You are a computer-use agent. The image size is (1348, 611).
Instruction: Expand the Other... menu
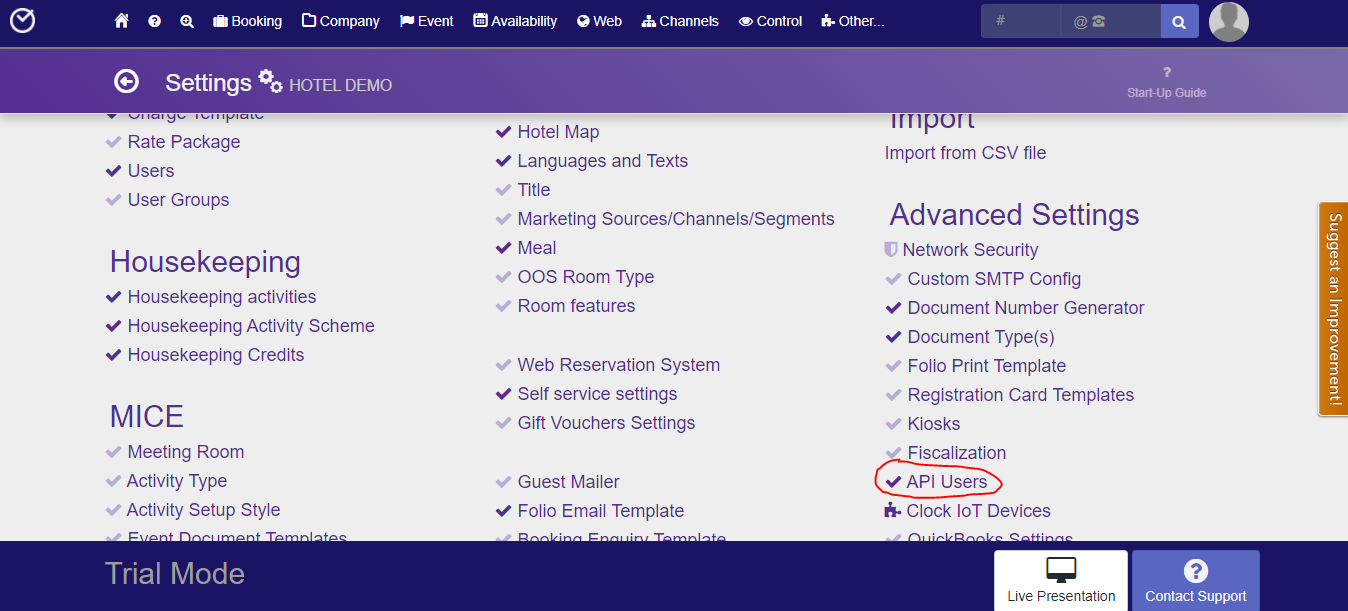(x=852, y=21)
